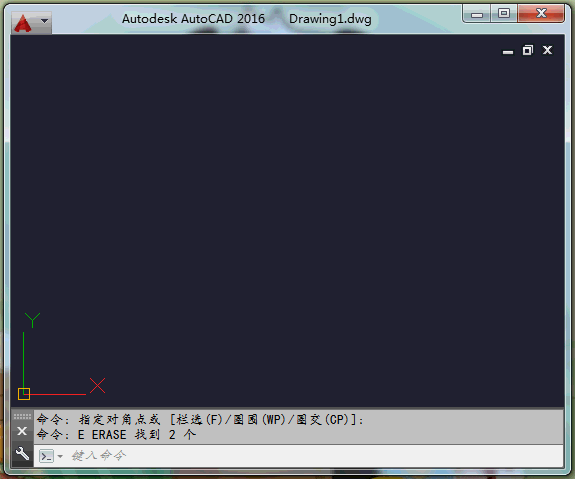Click the '(WP)' option in command history
The height and width of the screenshot is (479, 575).
tap(273, 419)
